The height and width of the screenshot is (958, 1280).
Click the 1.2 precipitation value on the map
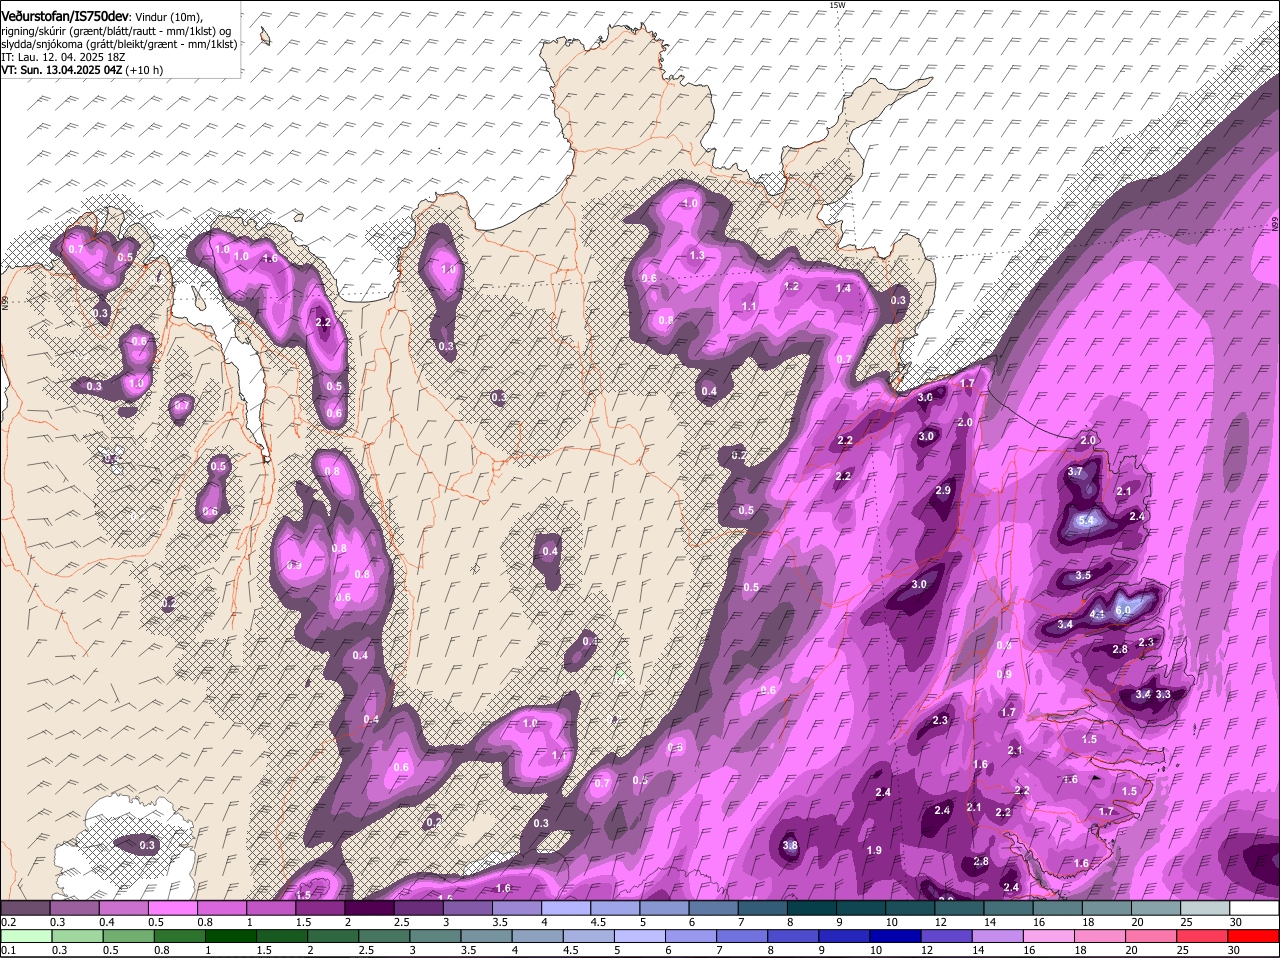click(791, 286)
